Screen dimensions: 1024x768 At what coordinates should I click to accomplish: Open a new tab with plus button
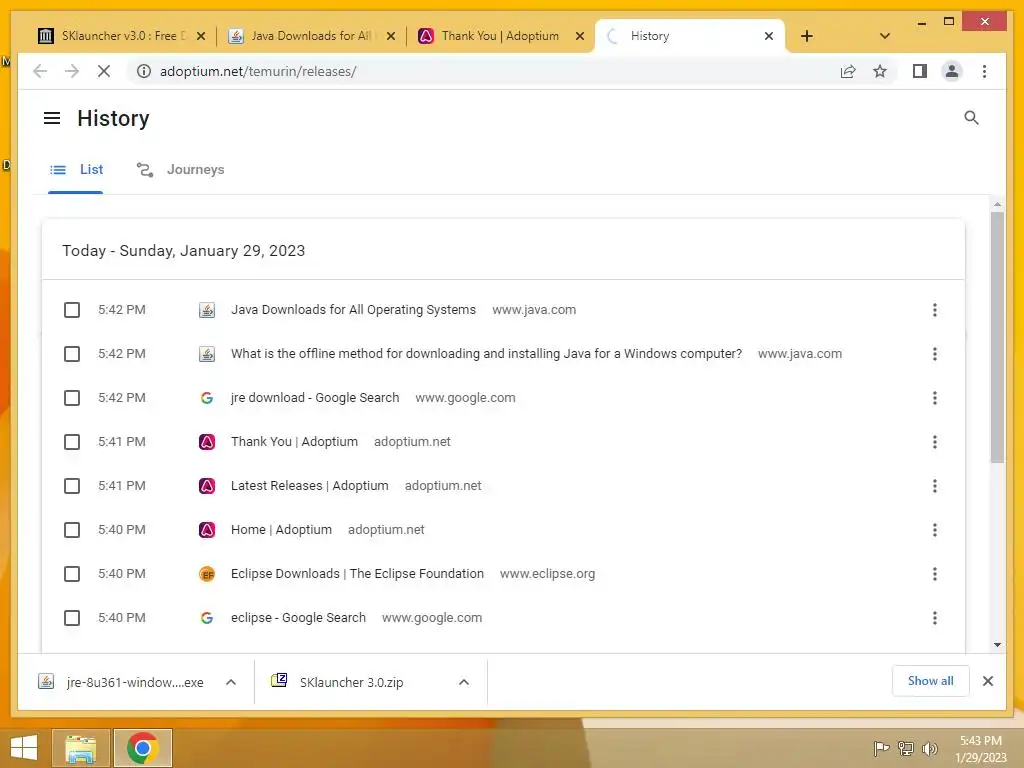pyautogui.click(x=807, y=36)
